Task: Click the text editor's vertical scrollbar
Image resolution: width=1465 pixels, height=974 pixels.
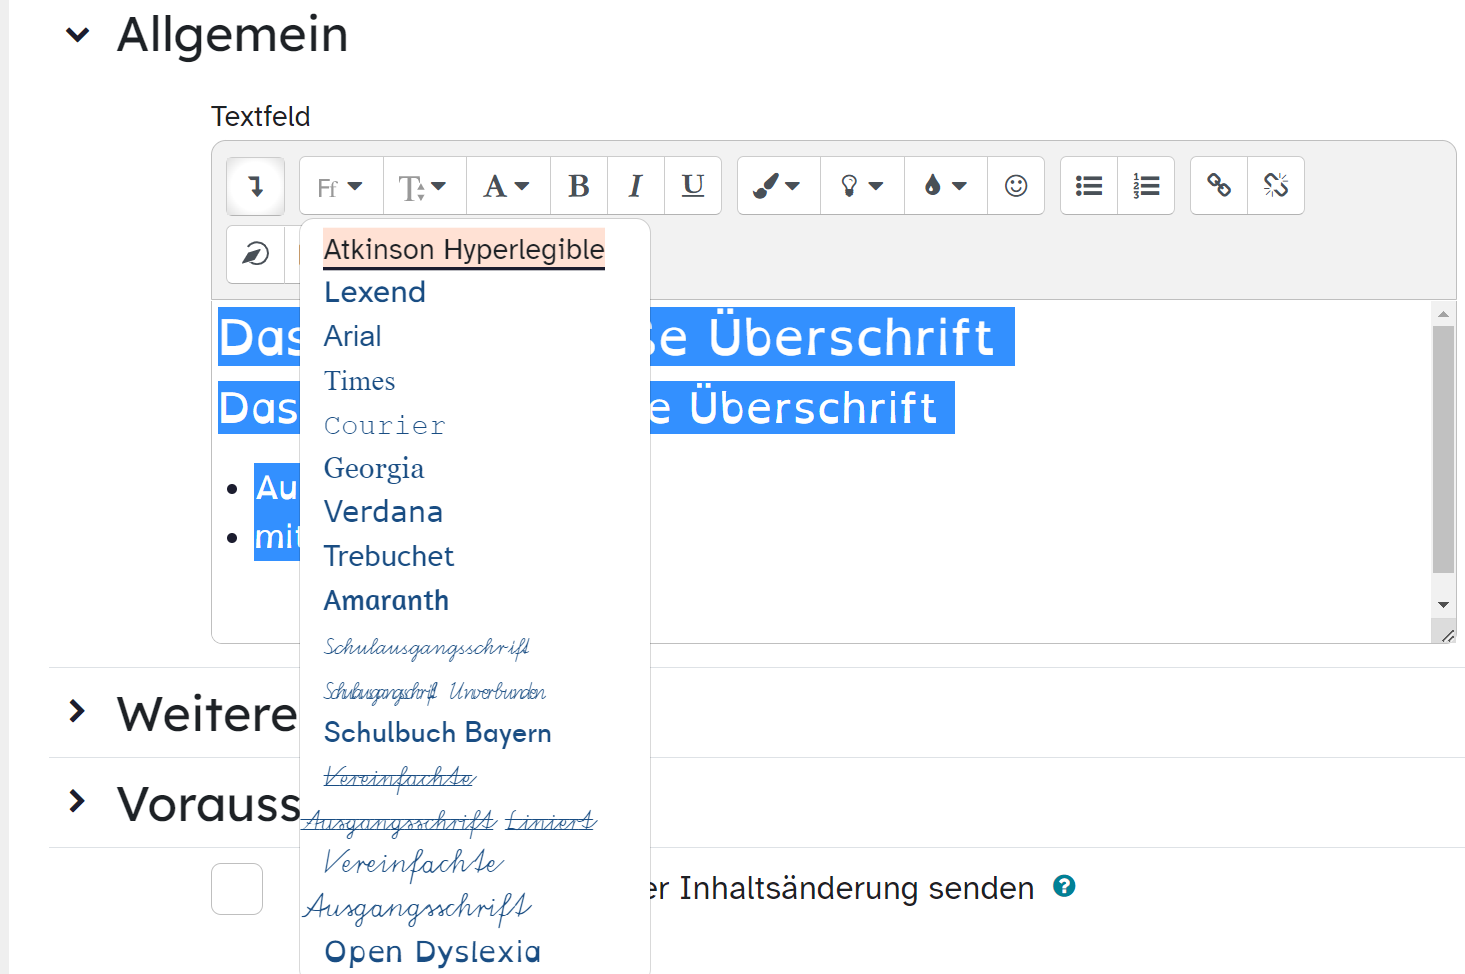Action: tap(1443, 450)
